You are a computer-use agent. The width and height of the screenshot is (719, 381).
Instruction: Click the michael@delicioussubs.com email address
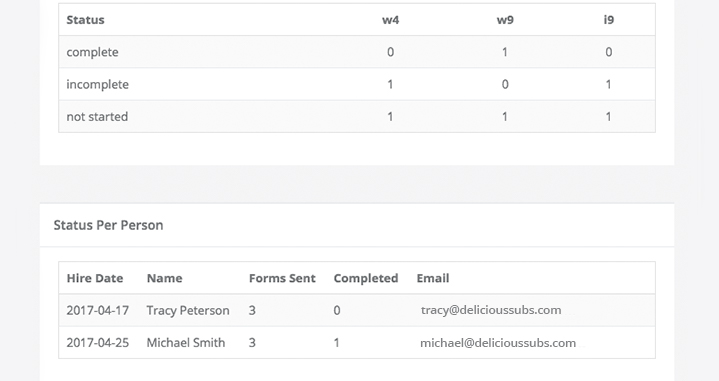coord(498,343)
